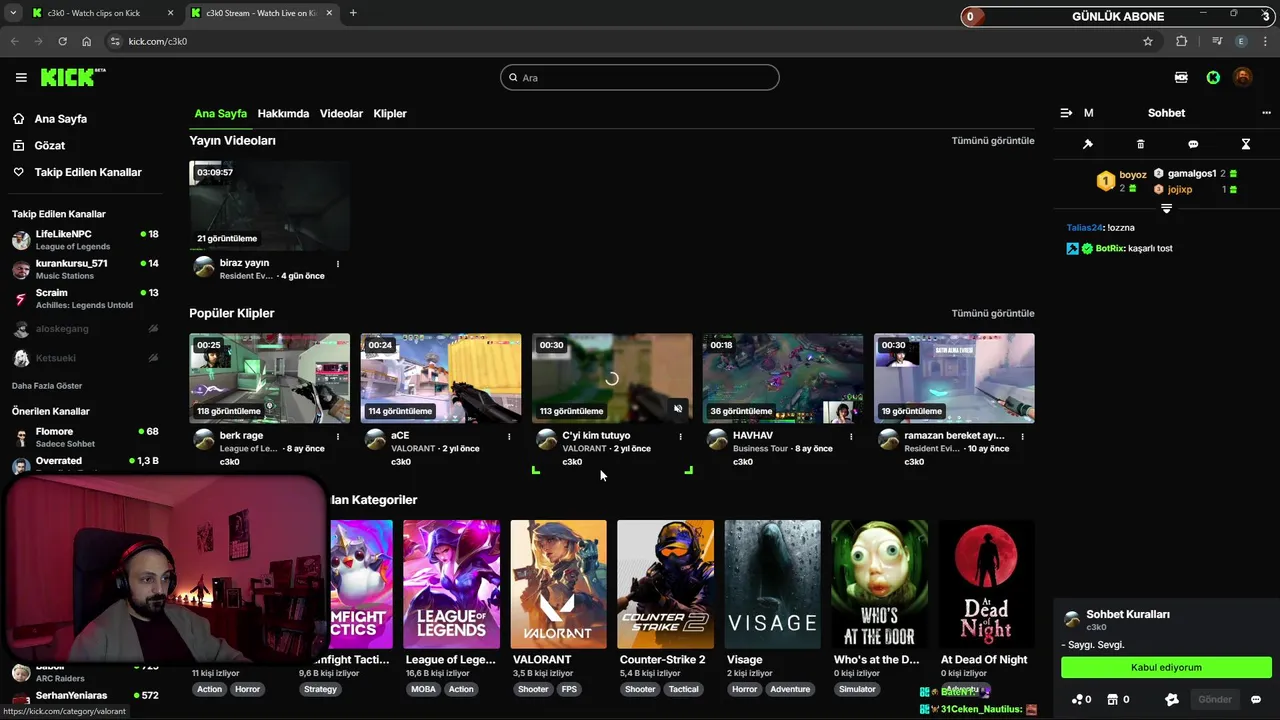This screenshot has width=1280, height=720.
Task: Open Who's at the Door category card
Action: pos(879,584)
